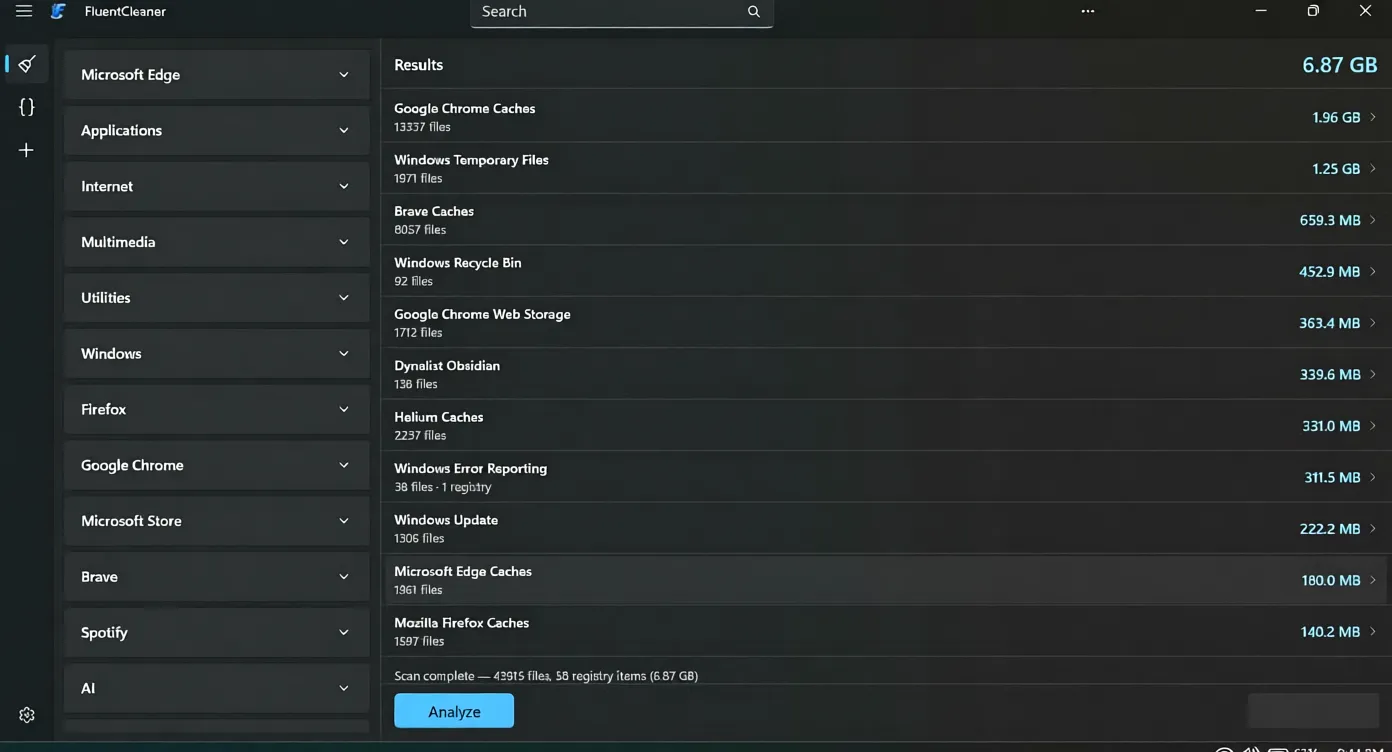Image resolution: width=1392 pixels, height=752 pixels.
Task: Open the three-dot more options menu
Action: (x=1088, y=11)
